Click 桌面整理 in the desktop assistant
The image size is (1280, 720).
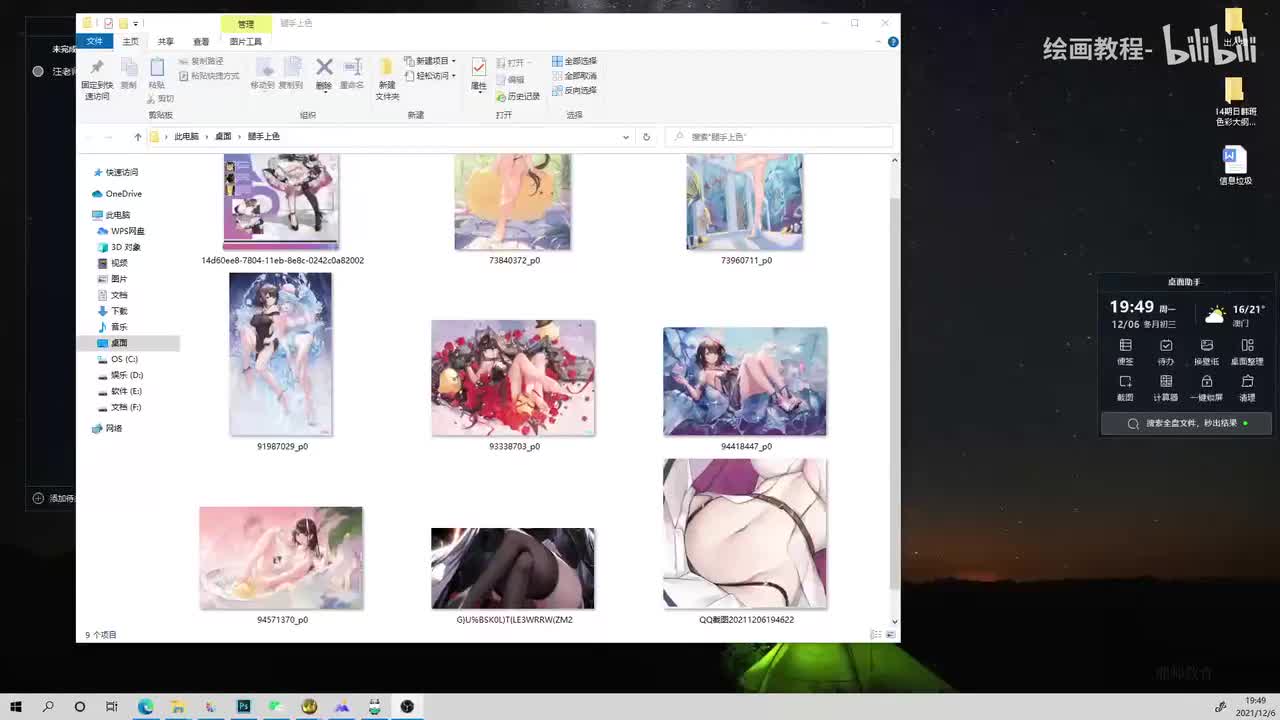pyautogui.click(x=1247, y=351)
